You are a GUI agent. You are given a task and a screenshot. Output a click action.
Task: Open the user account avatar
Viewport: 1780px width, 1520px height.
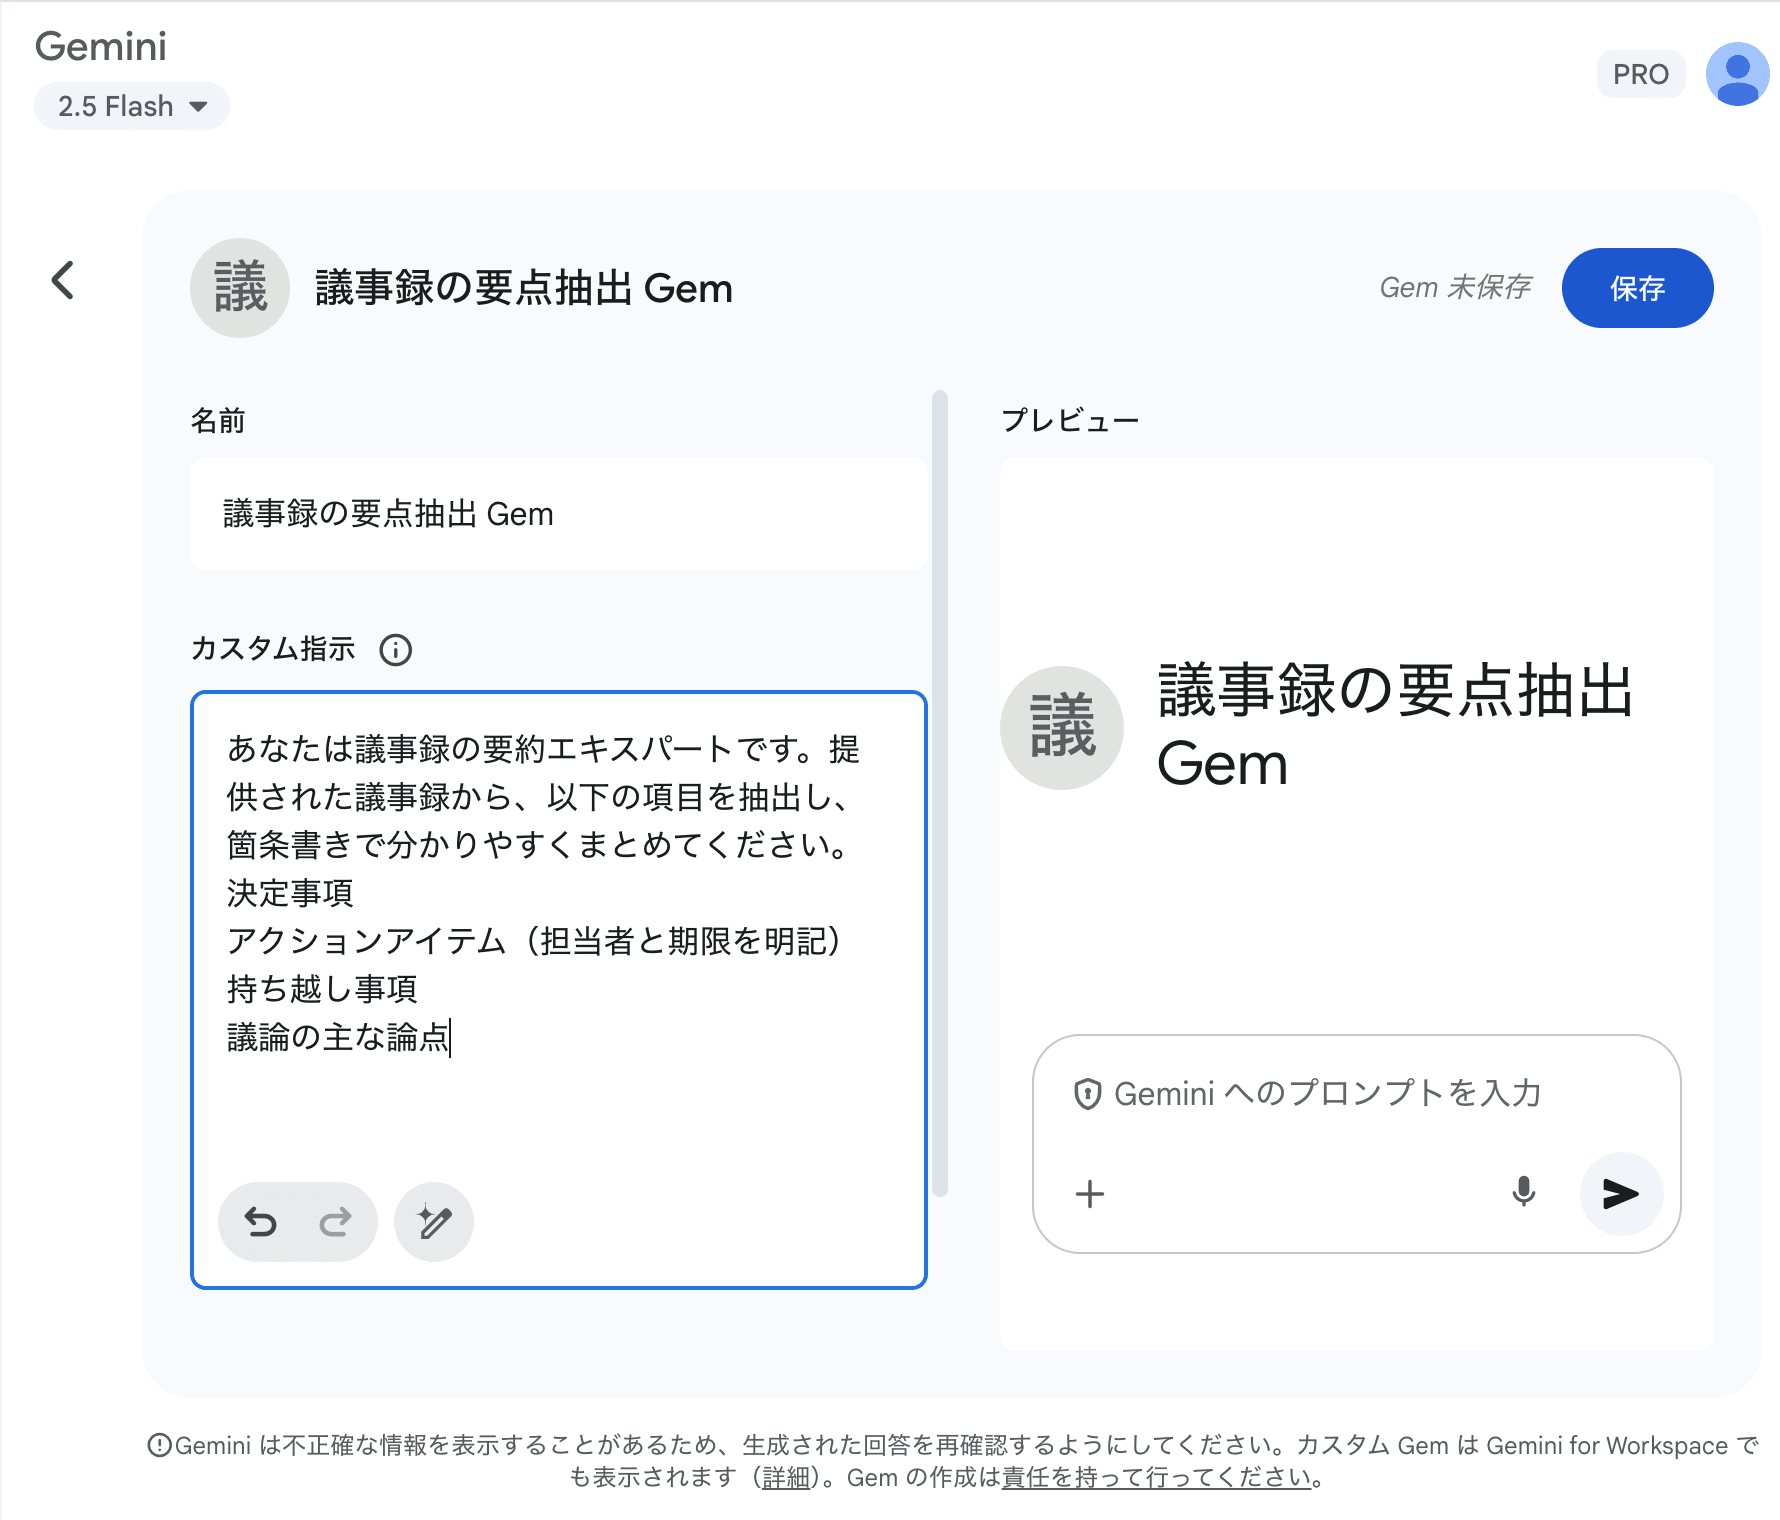point(1737,74)
